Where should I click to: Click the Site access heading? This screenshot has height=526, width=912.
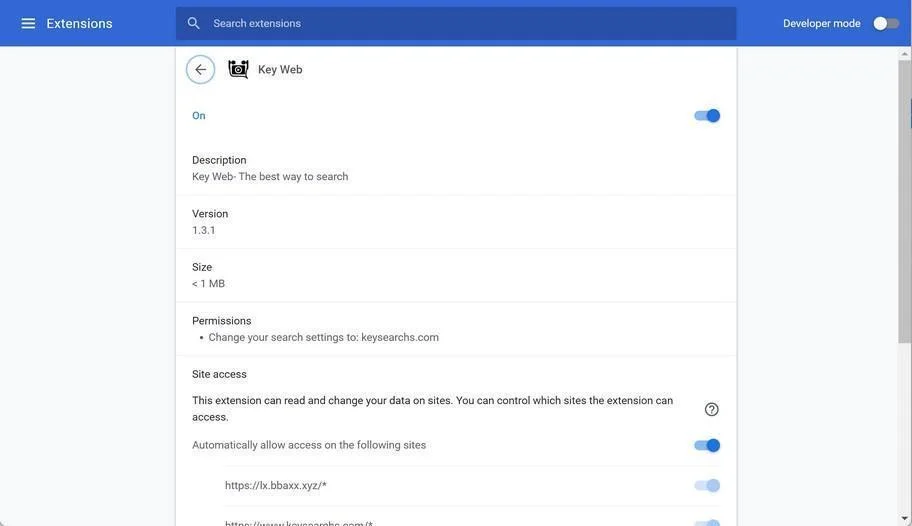219,374
